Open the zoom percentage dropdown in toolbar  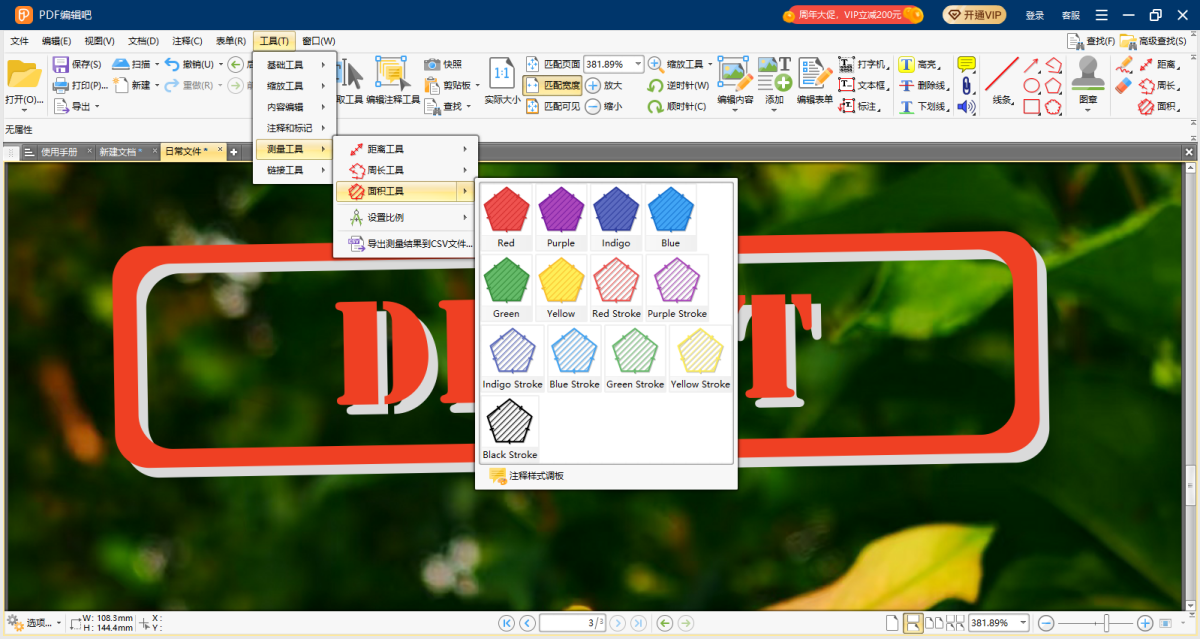click(639, 64)
